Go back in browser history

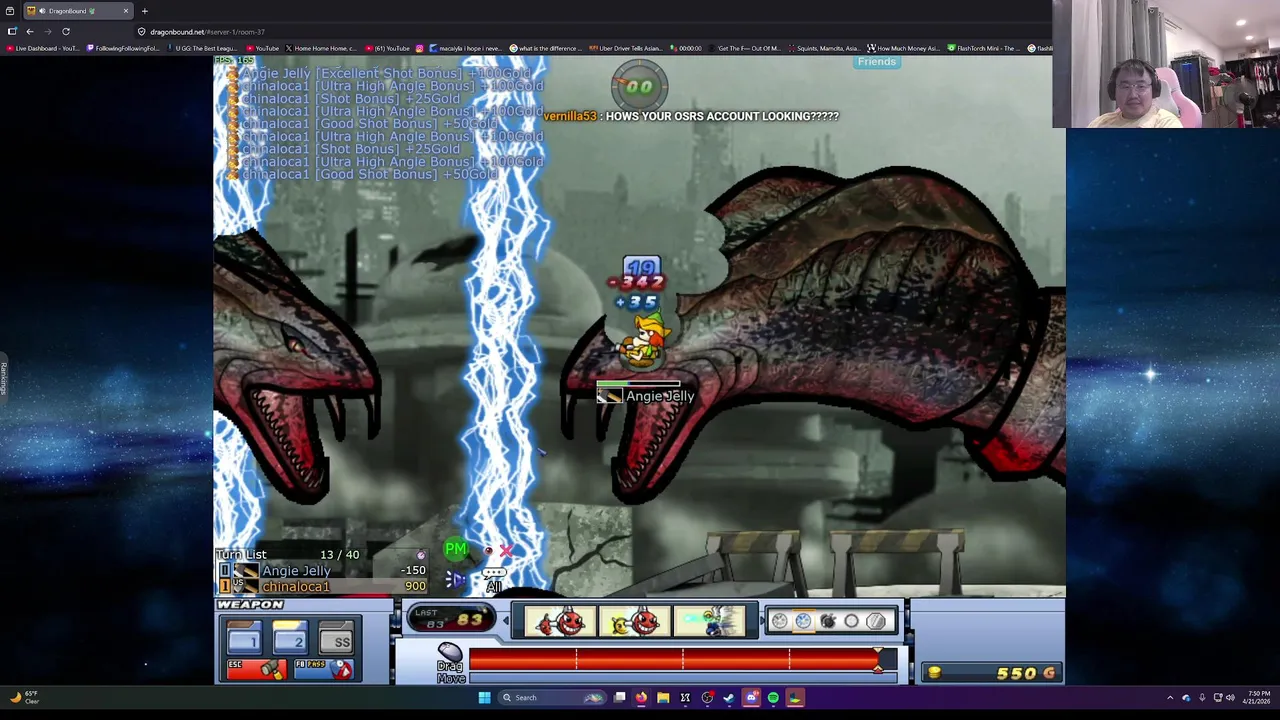pyautogui.click(x=30, y=32)
